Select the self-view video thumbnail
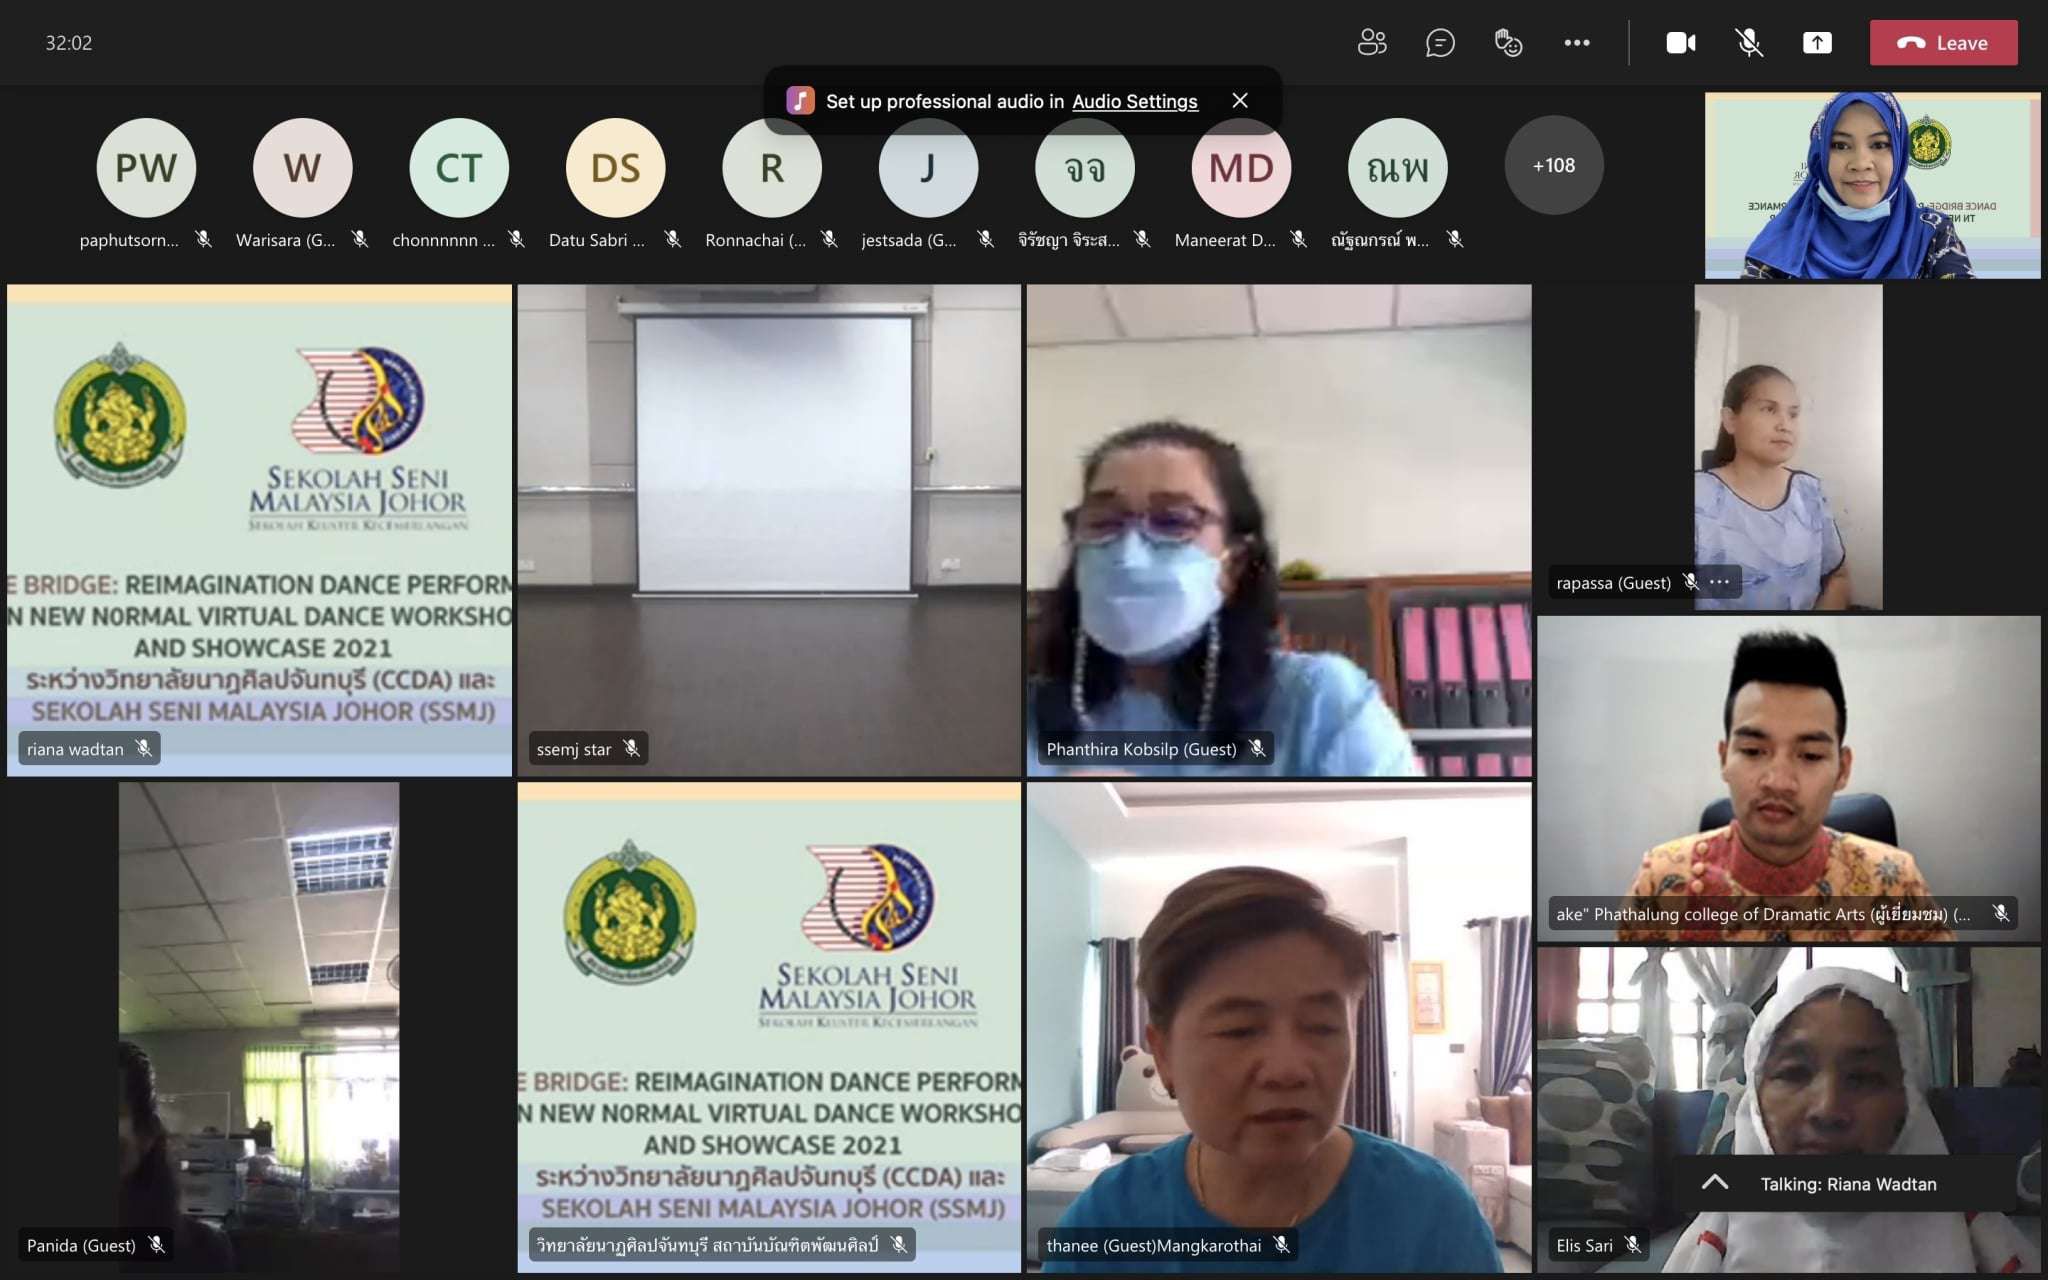Screen dimensions: 2048x1280 [1872, 186]
